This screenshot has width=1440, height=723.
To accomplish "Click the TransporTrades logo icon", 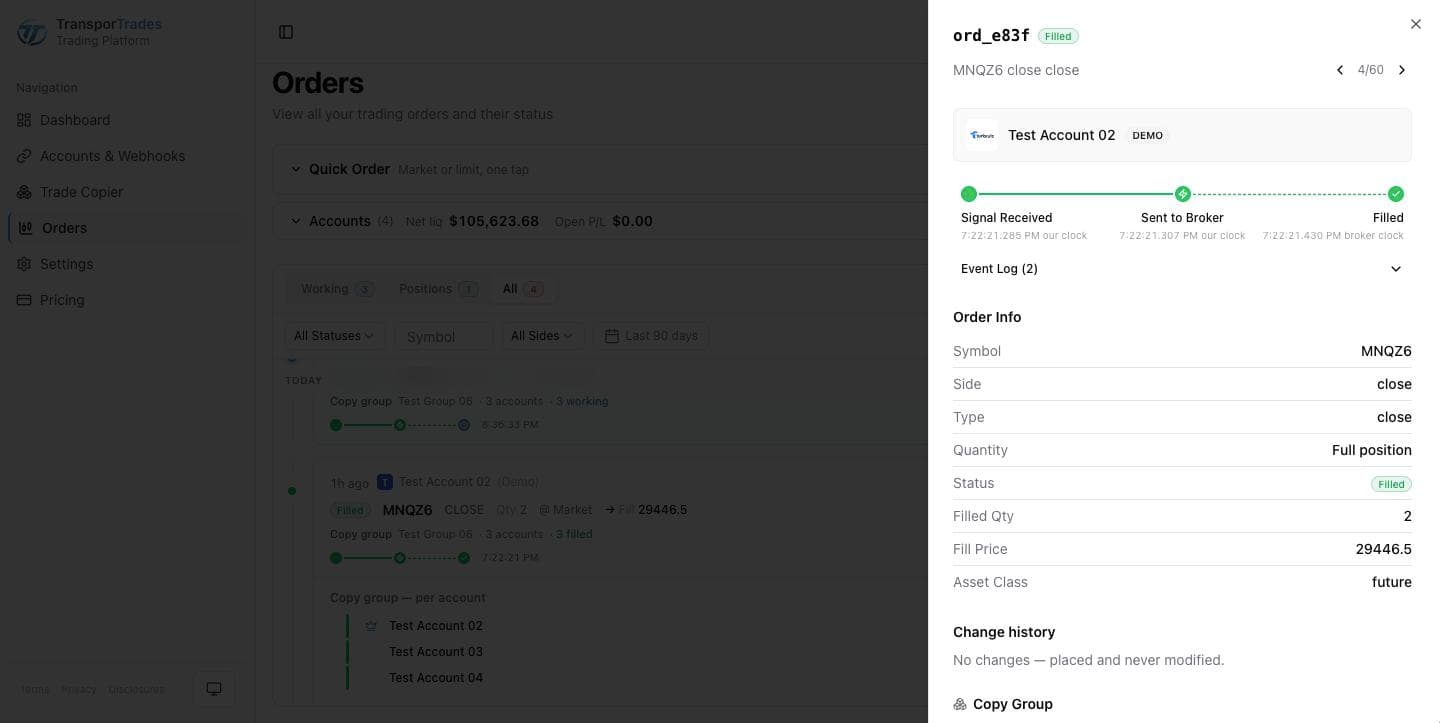I will (x=32, y=32).
